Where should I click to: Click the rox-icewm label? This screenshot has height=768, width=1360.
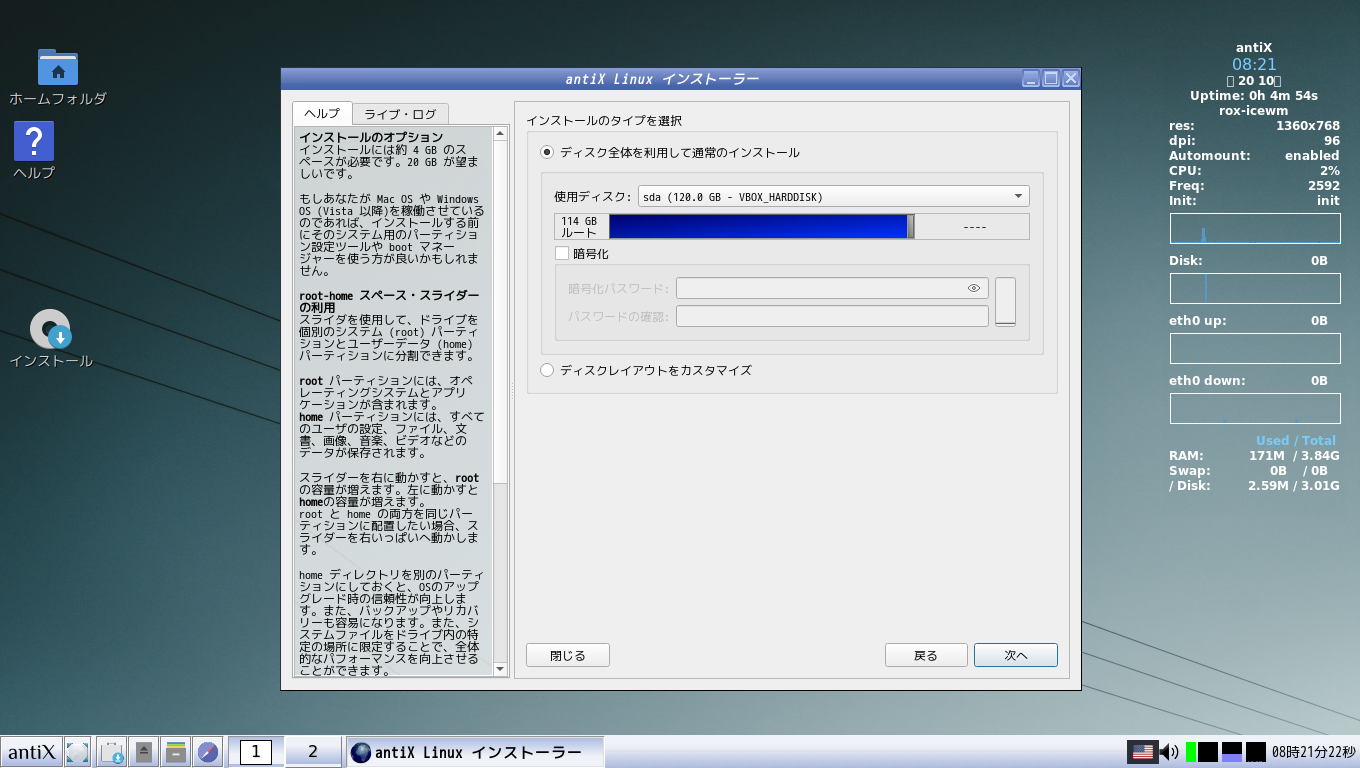coord(1254,111)
